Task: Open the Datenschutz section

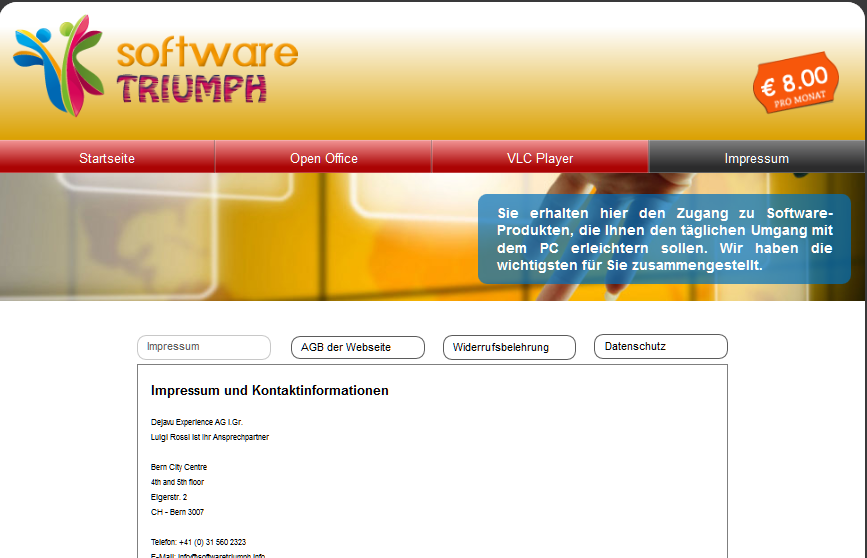Action: click(661, 347)
